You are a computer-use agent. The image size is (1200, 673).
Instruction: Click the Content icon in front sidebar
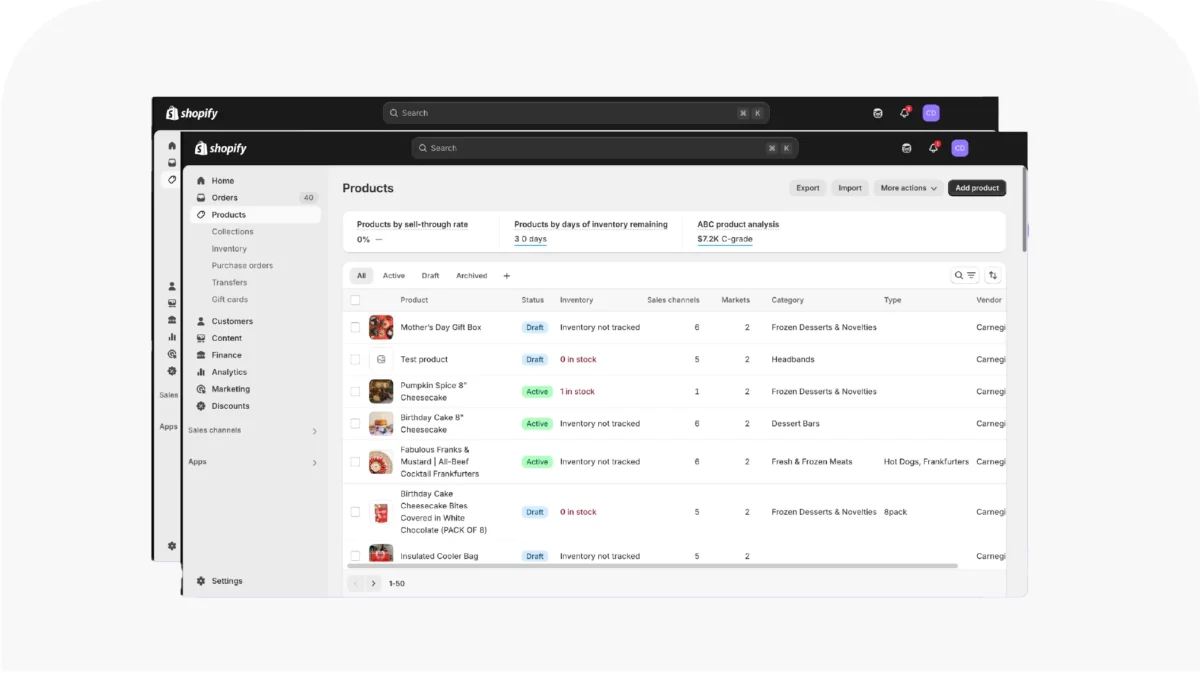tap(201, 338)
